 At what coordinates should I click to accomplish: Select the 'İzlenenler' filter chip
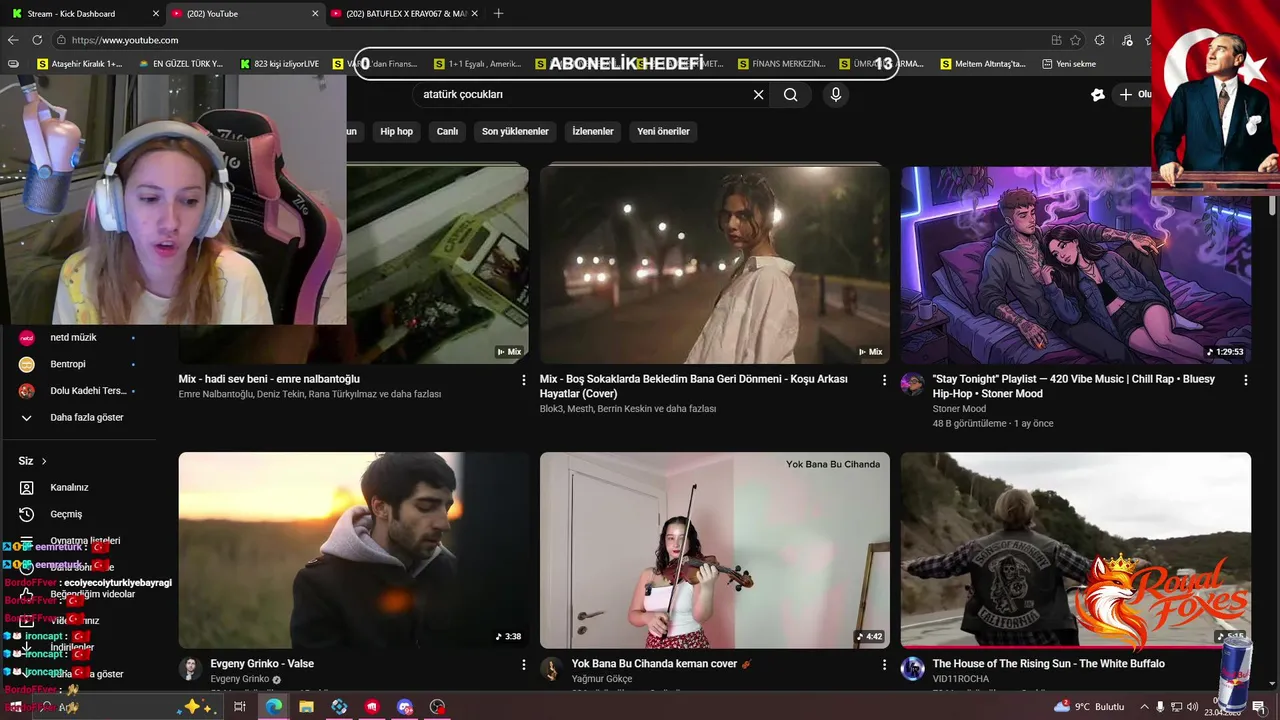pos(593,131)
